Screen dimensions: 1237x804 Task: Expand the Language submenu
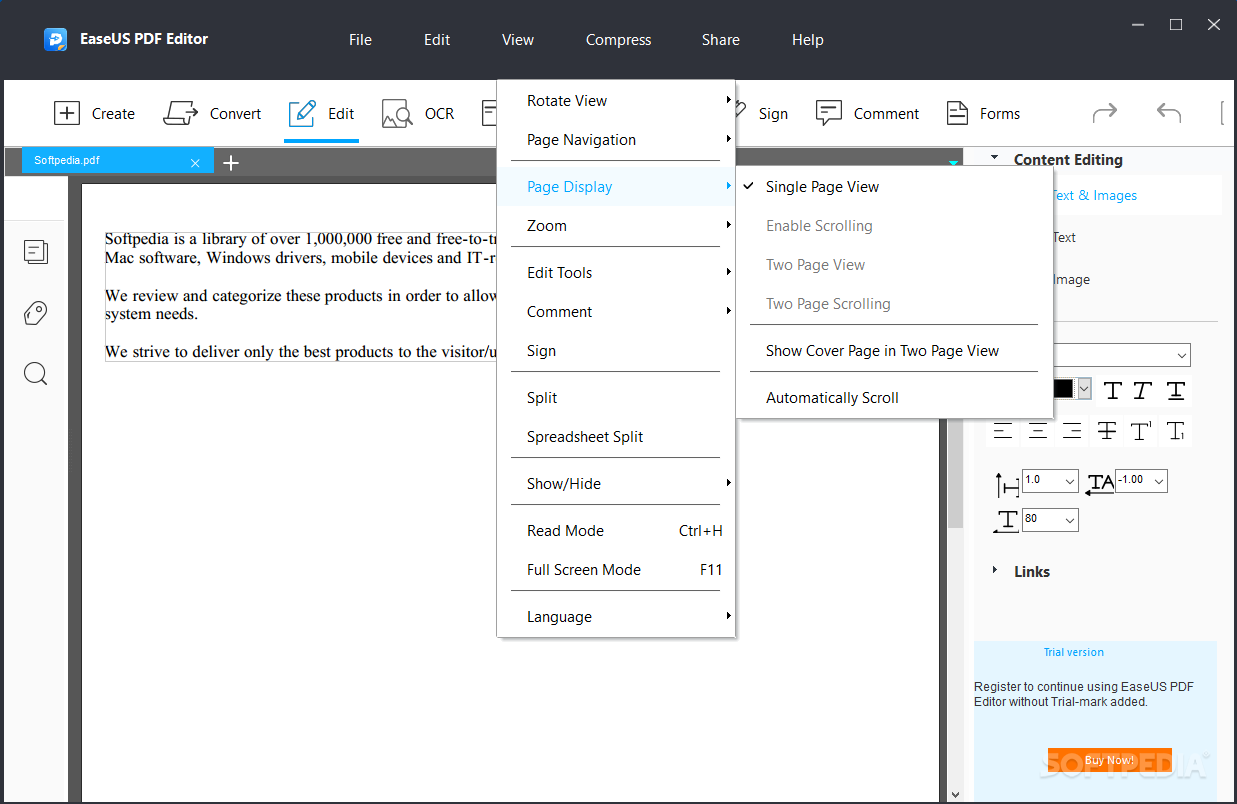coord(616,616)
